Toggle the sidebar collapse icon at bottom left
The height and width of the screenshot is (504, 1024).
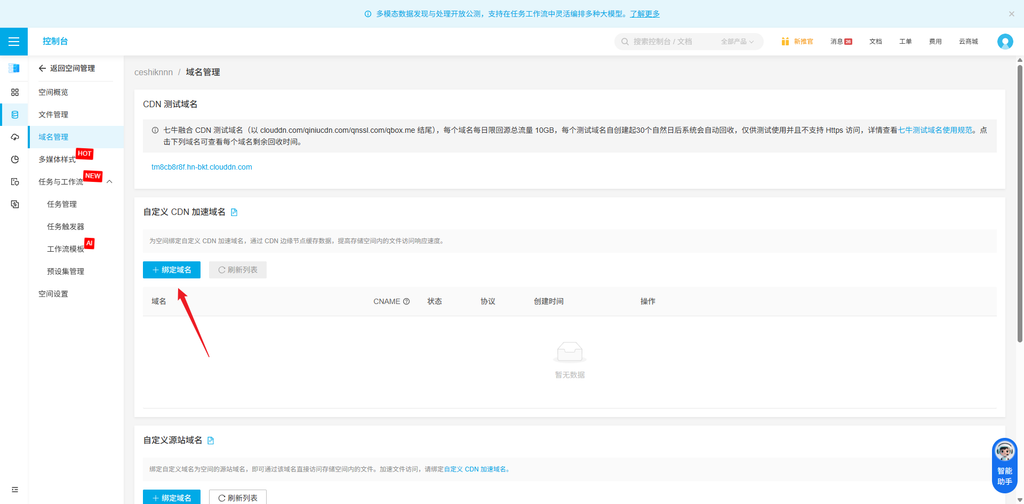14,490
